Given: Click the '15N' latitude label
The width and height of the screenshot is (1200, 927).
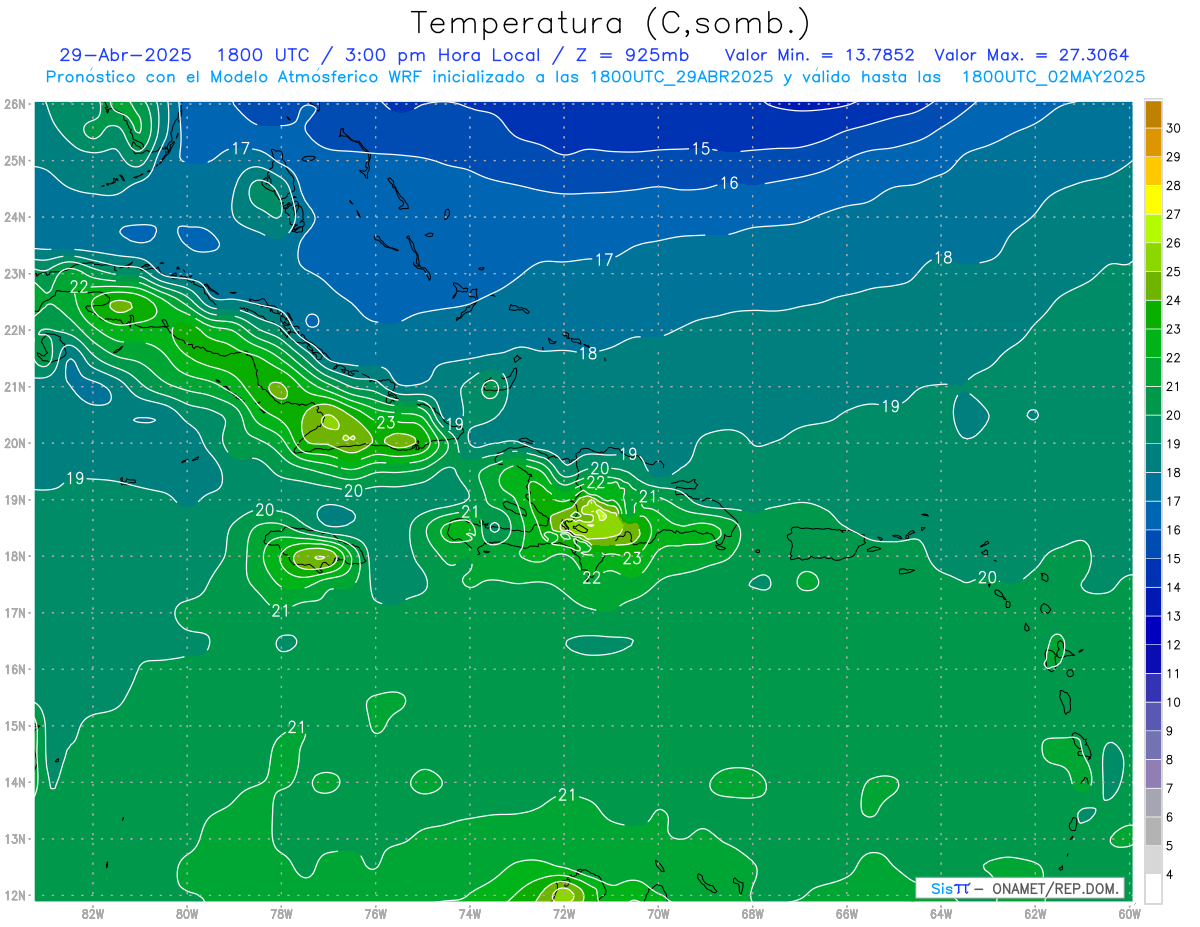Looking at the screenshot, I should coord(14,725).
